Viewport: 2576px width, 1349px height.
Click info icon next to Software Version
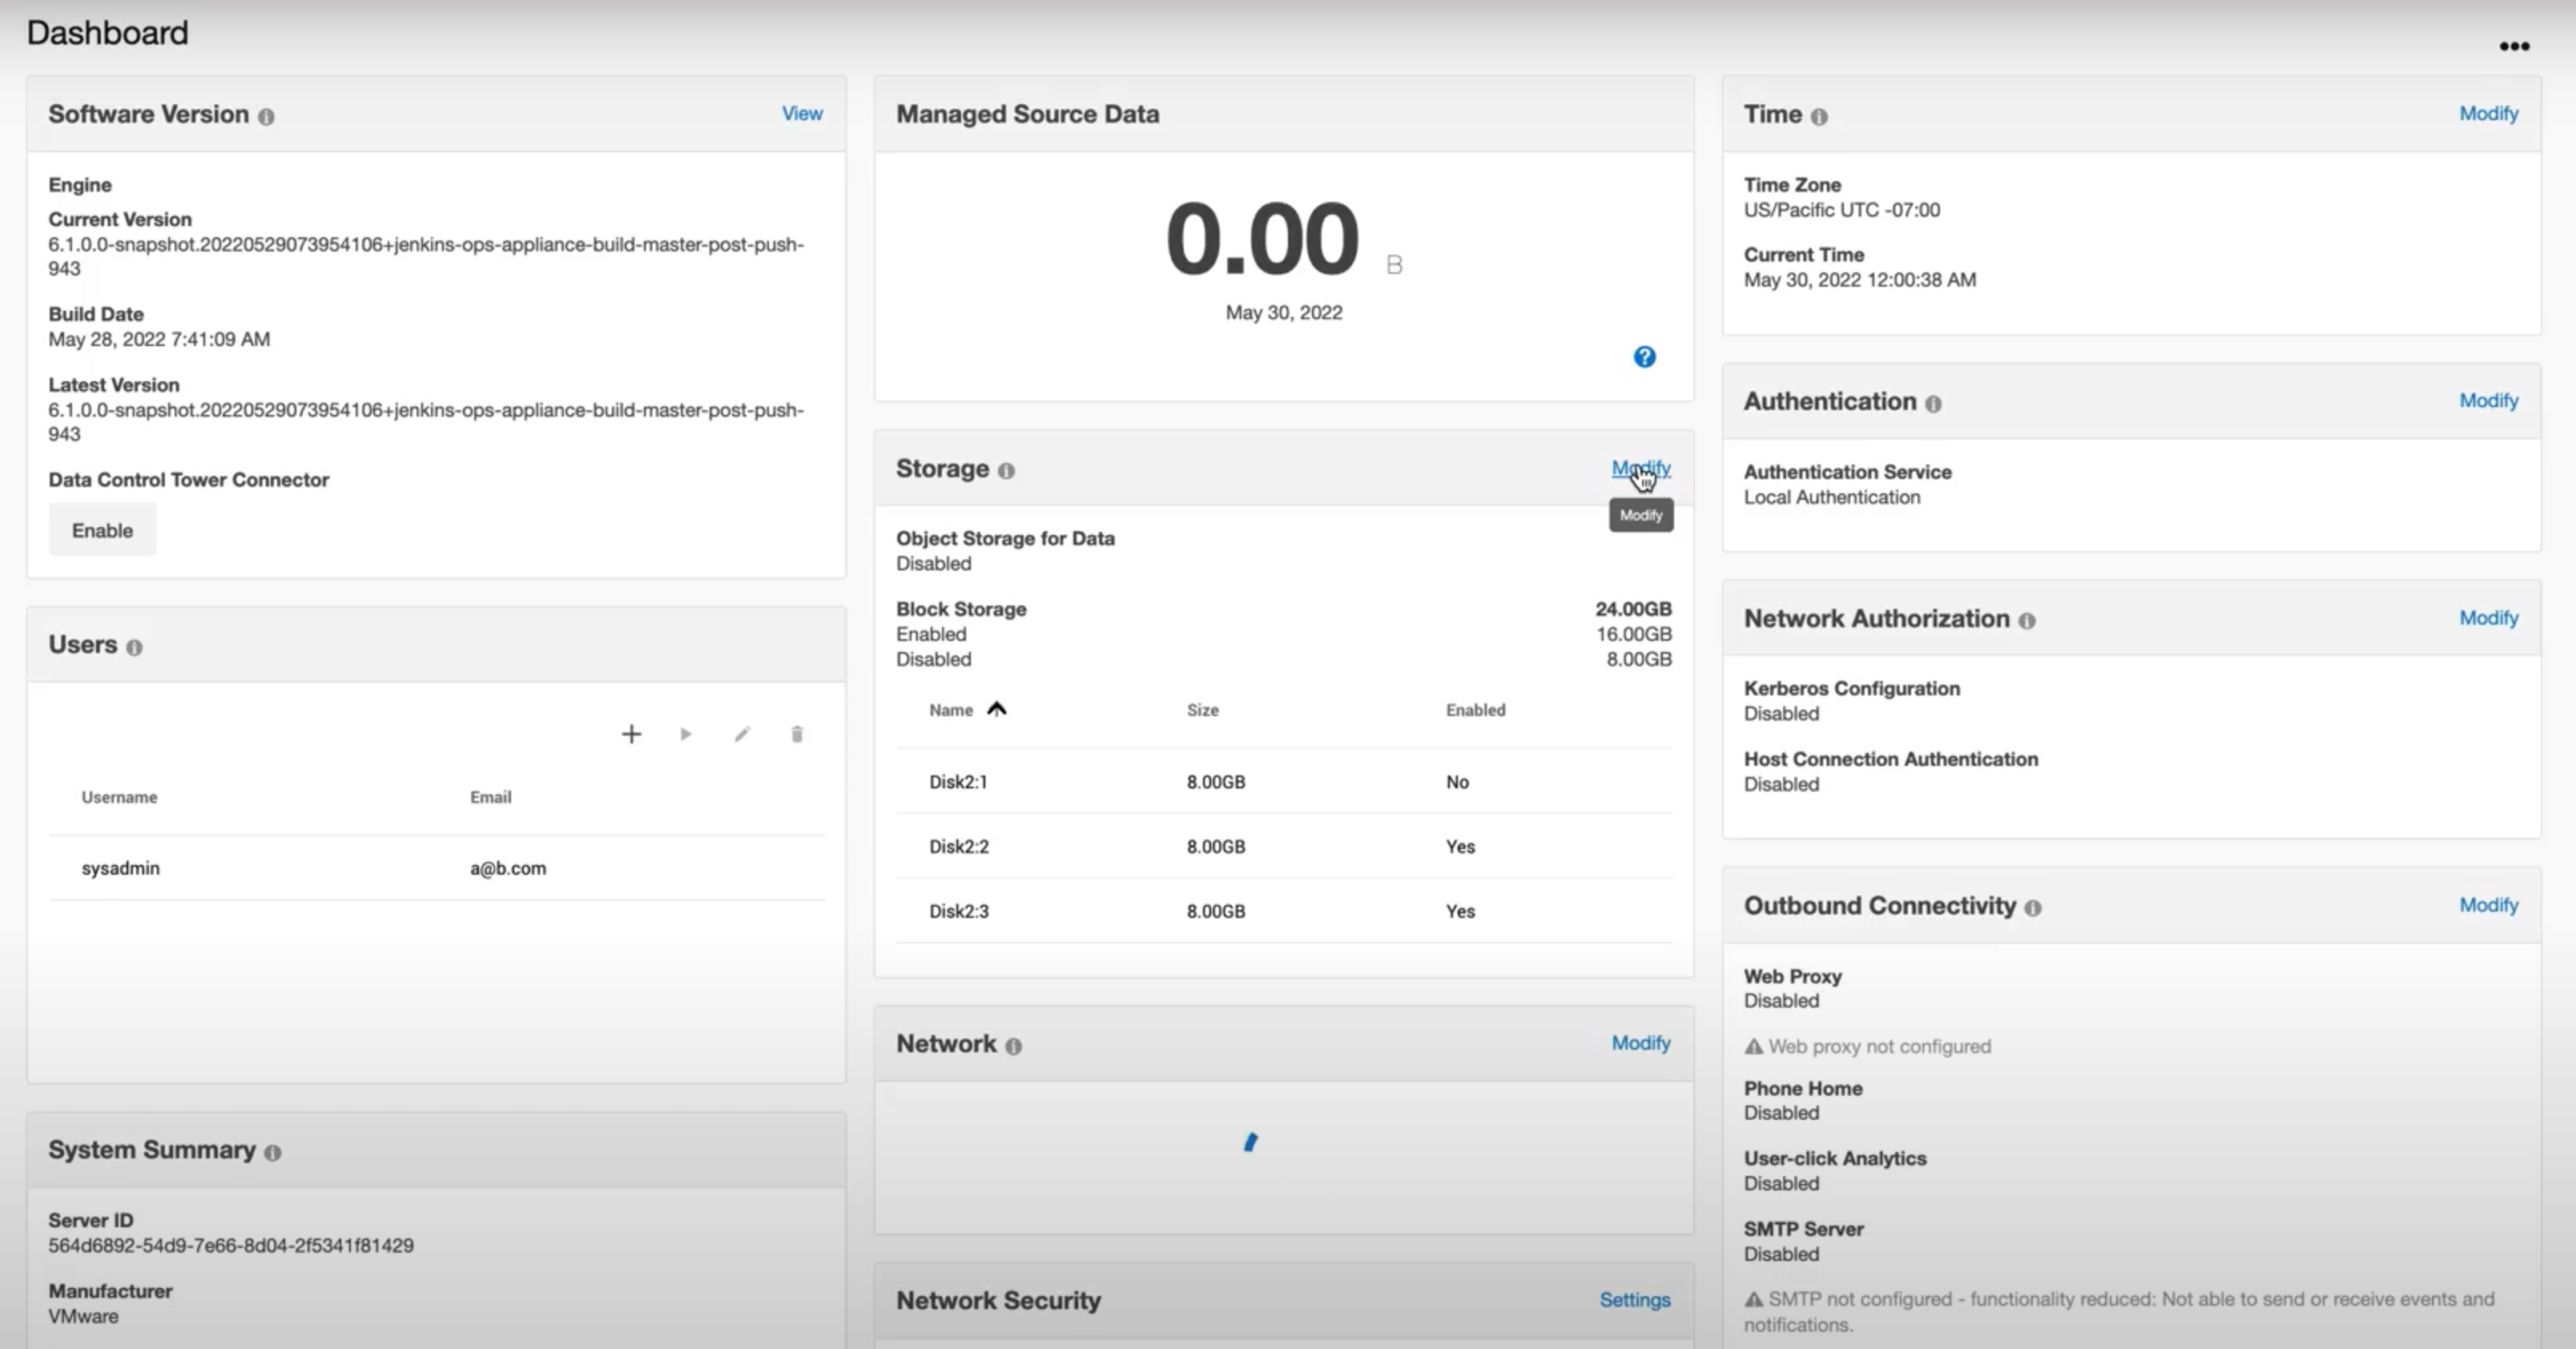point(266,117)
